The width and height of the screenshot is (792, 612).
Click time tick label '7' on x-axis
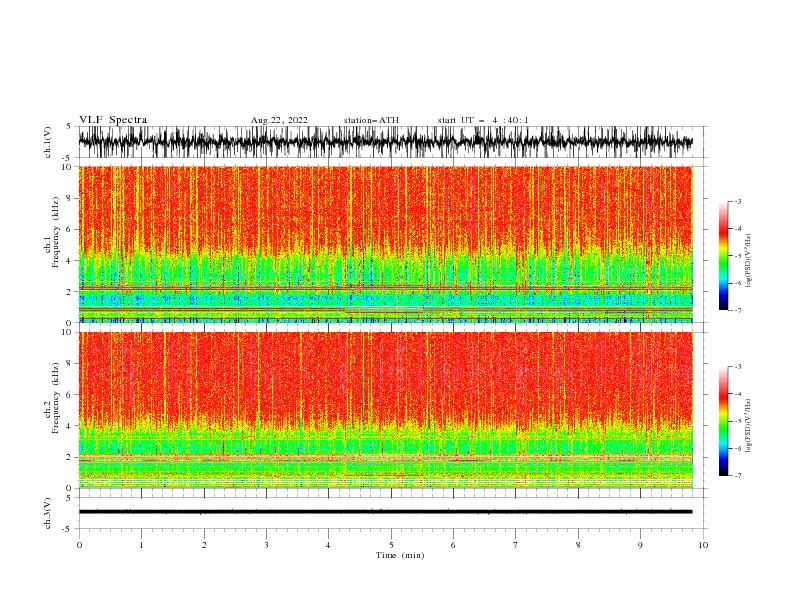(516, 545)
